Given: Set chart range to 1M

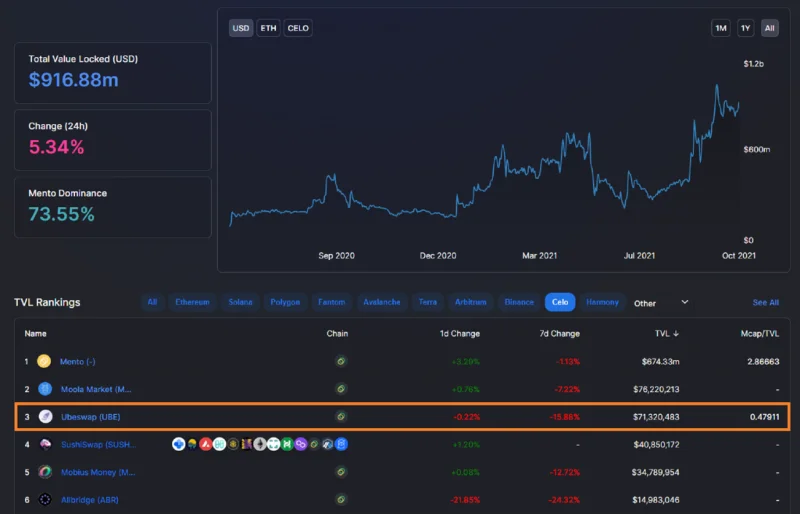Looking at the screenshot, I should click(721, 28).
